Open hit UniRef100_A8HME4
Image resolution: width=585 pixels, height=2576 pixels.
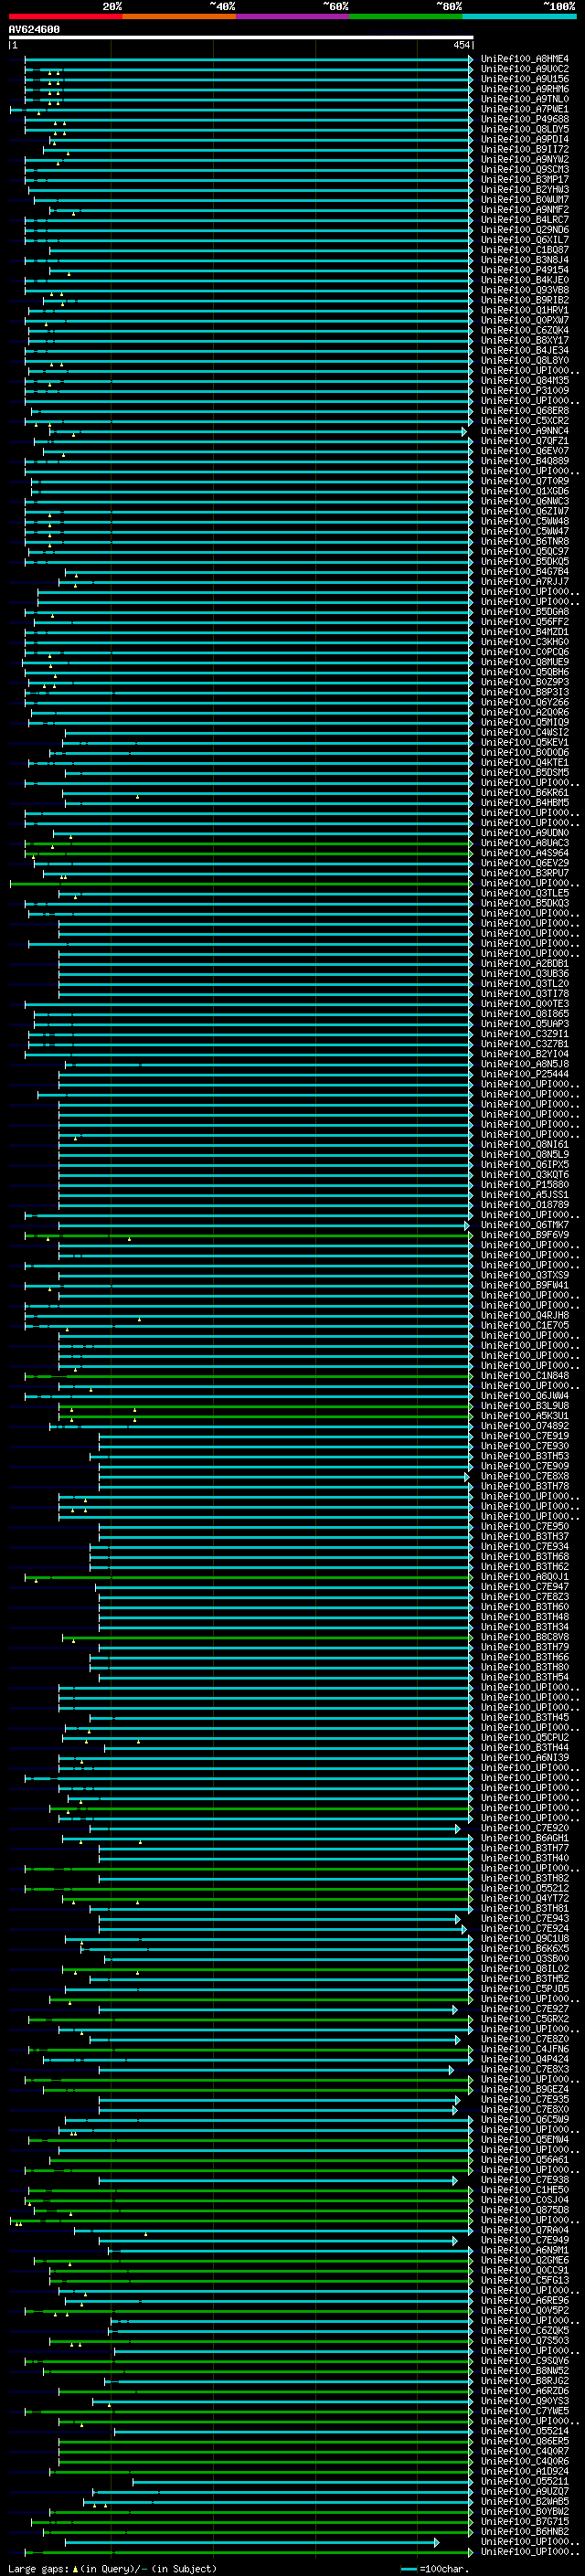coord(525,59)
